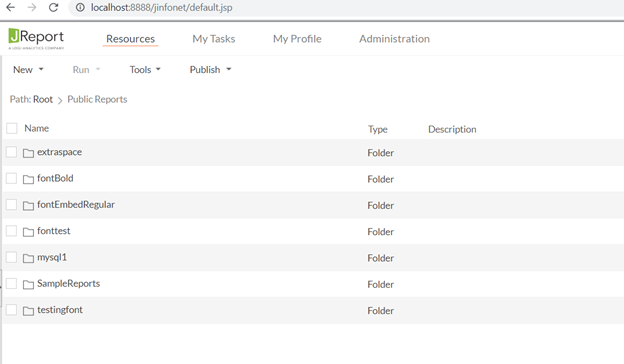Check the testingfont row checkbox
The height and width of the screenshot is (364, 624).
tap(11, 309)
